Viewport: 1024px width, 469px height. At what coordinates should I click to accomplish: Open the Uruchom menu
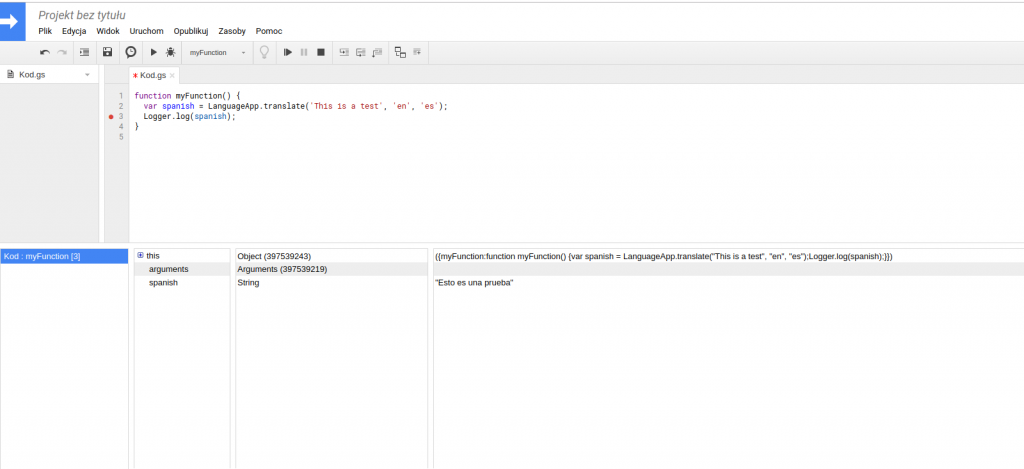coord(146,31)
